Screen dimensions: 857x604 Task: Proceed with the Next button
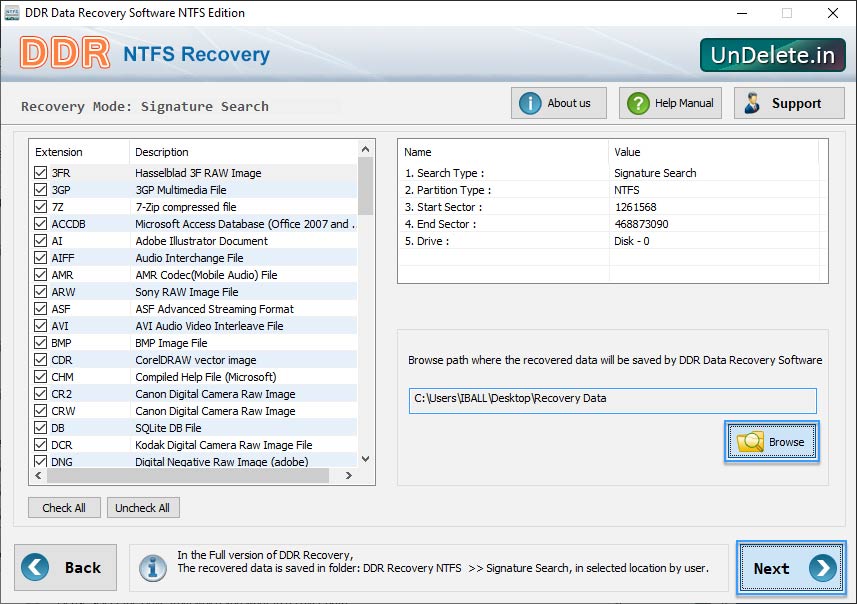(x=791, y=568)
